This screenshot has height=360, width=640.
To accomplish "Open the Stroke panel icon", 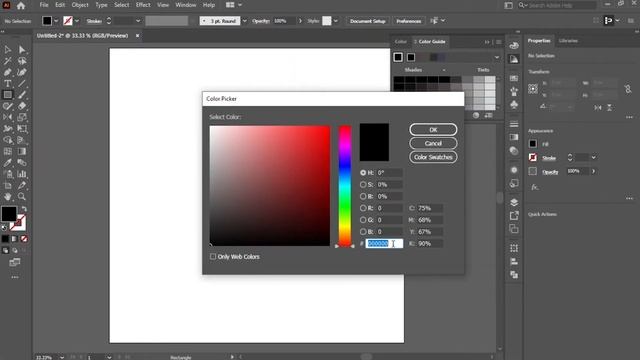I will click(x=514, y=124).
